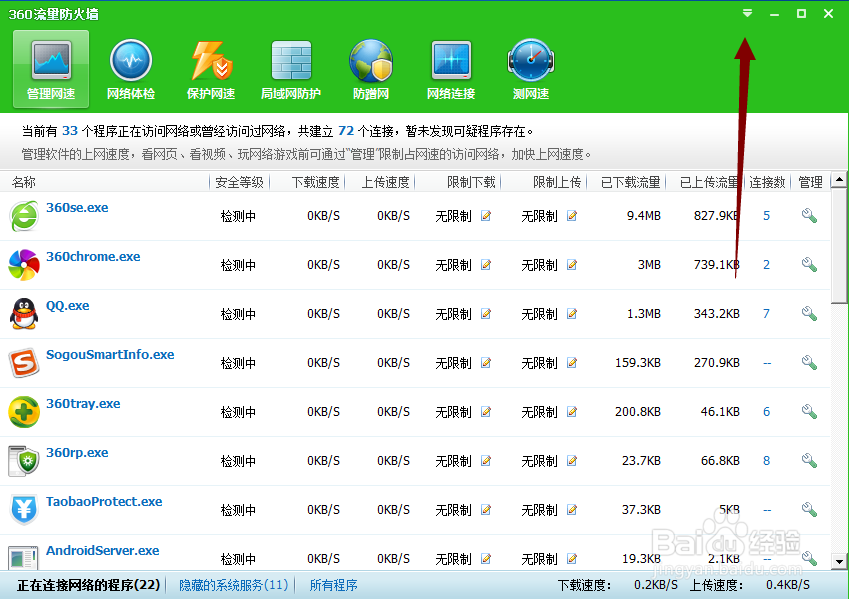
Task: Open manage wrench for 360tray.exe
Action: click(809, 412)
